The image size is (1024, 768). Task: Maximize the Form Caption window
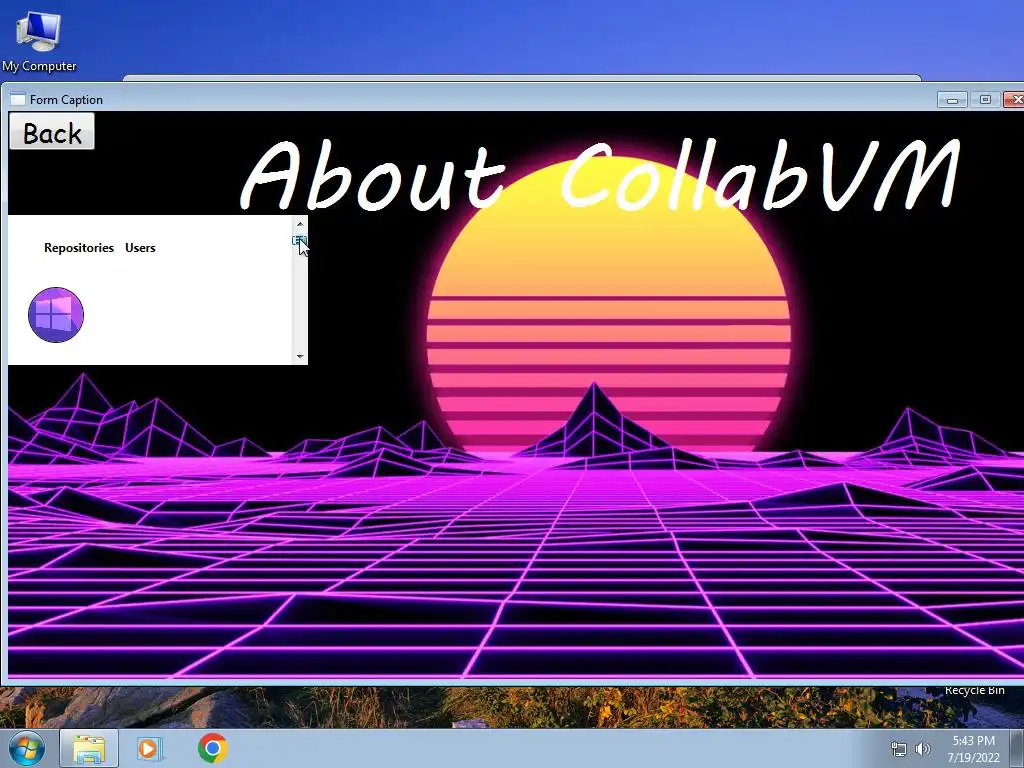[x=985, y=100]
